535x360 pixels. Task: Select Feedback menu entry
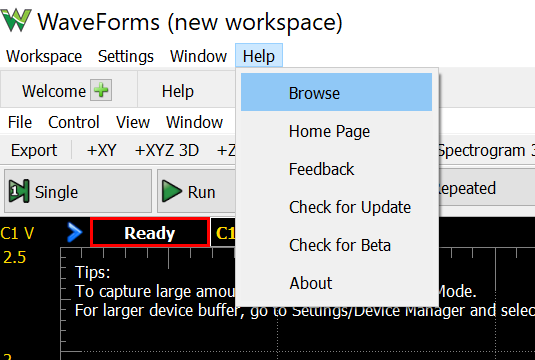[x=336, y=169]
